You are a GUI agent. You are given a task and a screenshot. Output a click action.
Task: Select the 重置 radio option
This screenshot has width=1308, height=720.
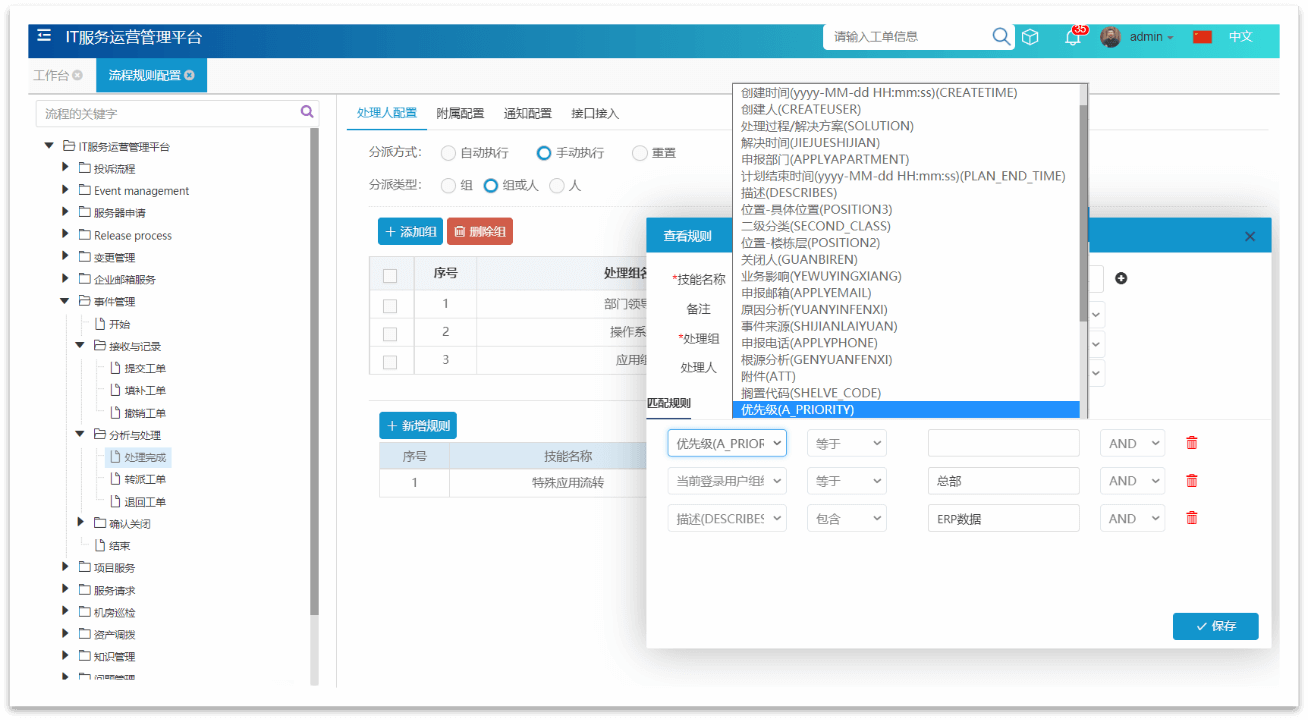pos(640,153)
